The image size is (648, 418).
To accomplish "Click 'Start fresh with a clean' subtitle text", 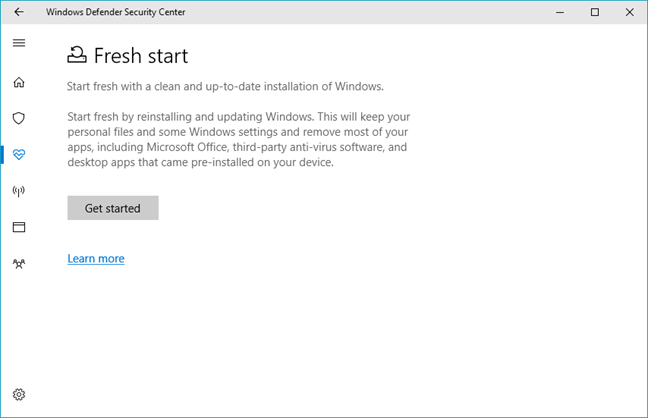I will pos(225,86).
